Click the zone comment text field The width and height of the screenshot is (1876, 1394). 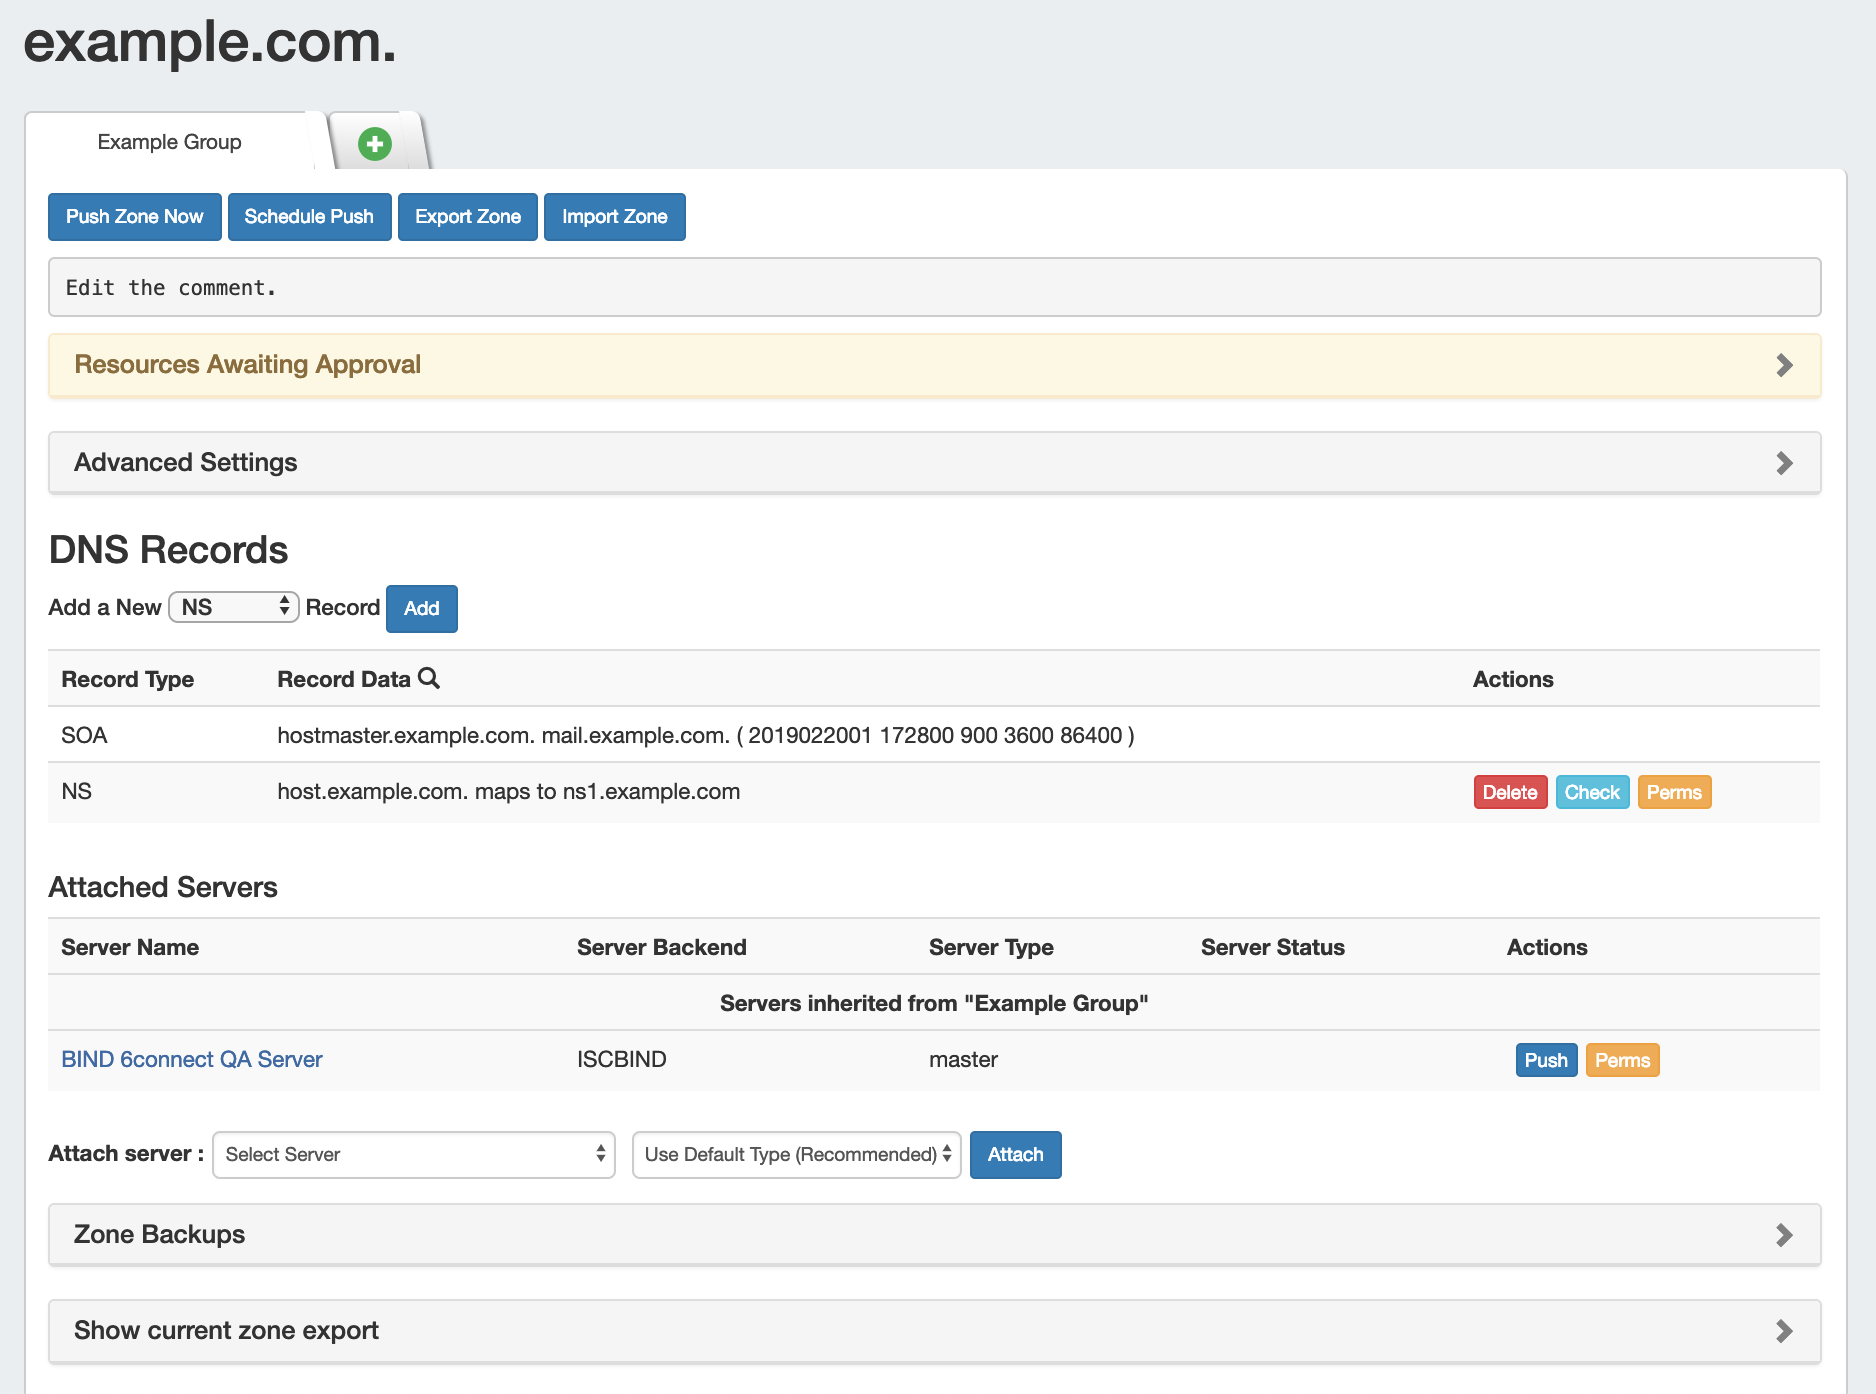click(934, 288)
